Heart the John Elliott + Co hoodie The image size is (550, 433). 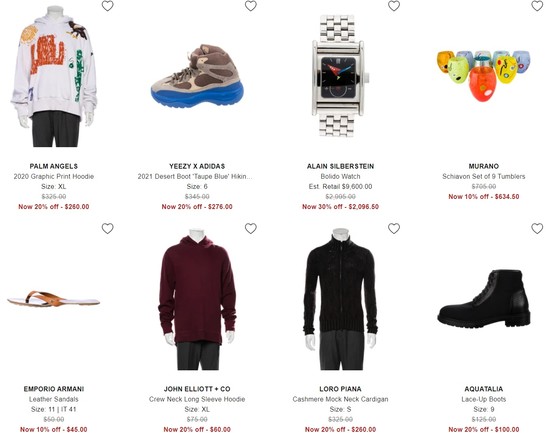[251, 228]
